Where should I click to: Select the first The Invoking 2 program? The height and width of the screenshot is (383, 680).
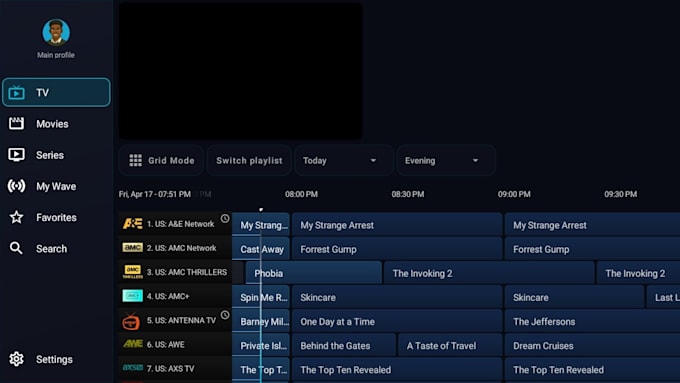pyautogui.click(x=489, y=273)
